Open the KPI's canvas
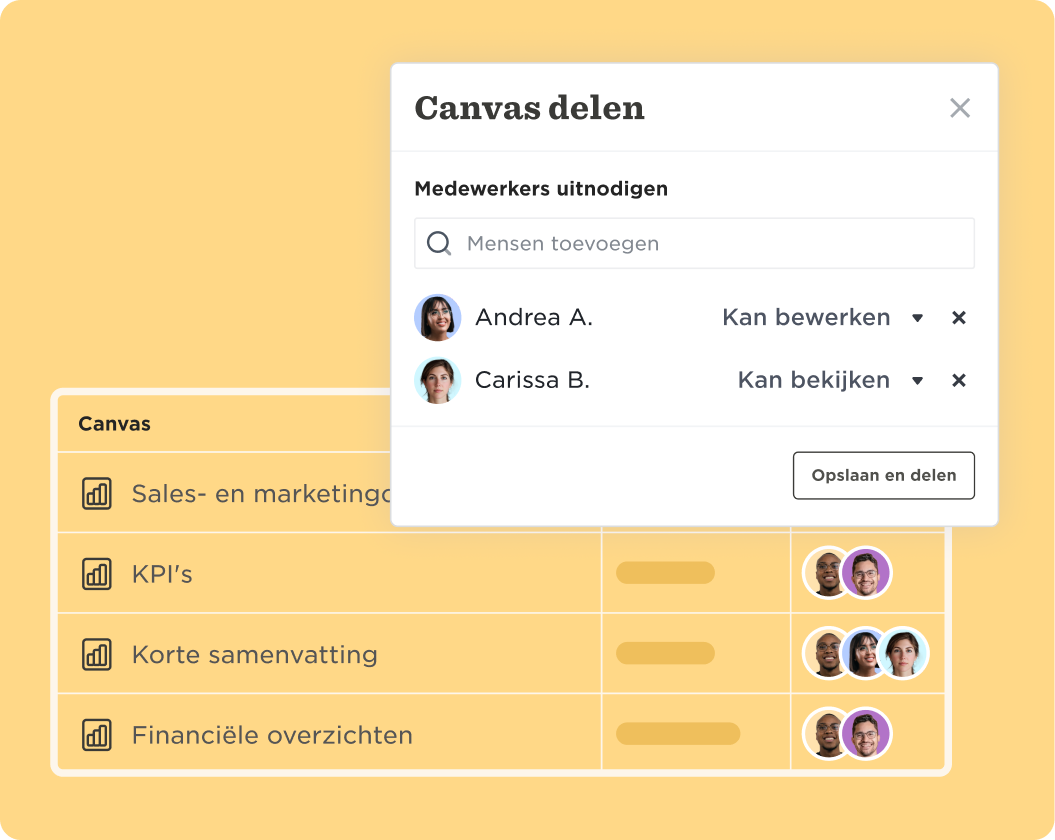The width and height of the screenshot is (1055, 840). click(x=162, y=574)
